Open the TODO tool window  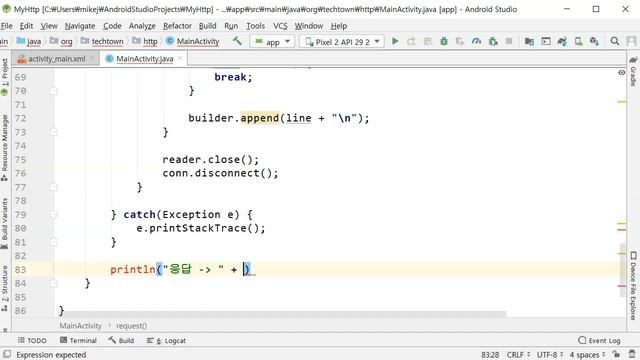pos(32,340)
